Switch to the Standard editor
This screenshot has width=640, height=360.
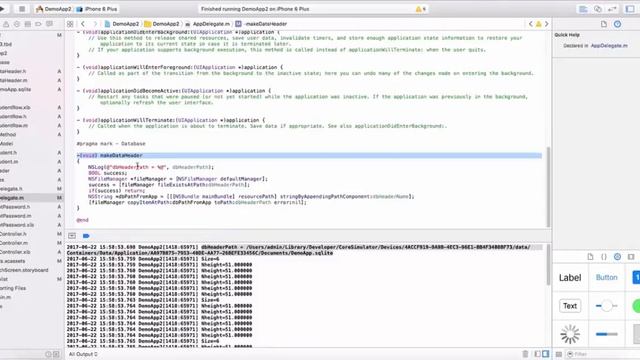(x=583, y=9)
